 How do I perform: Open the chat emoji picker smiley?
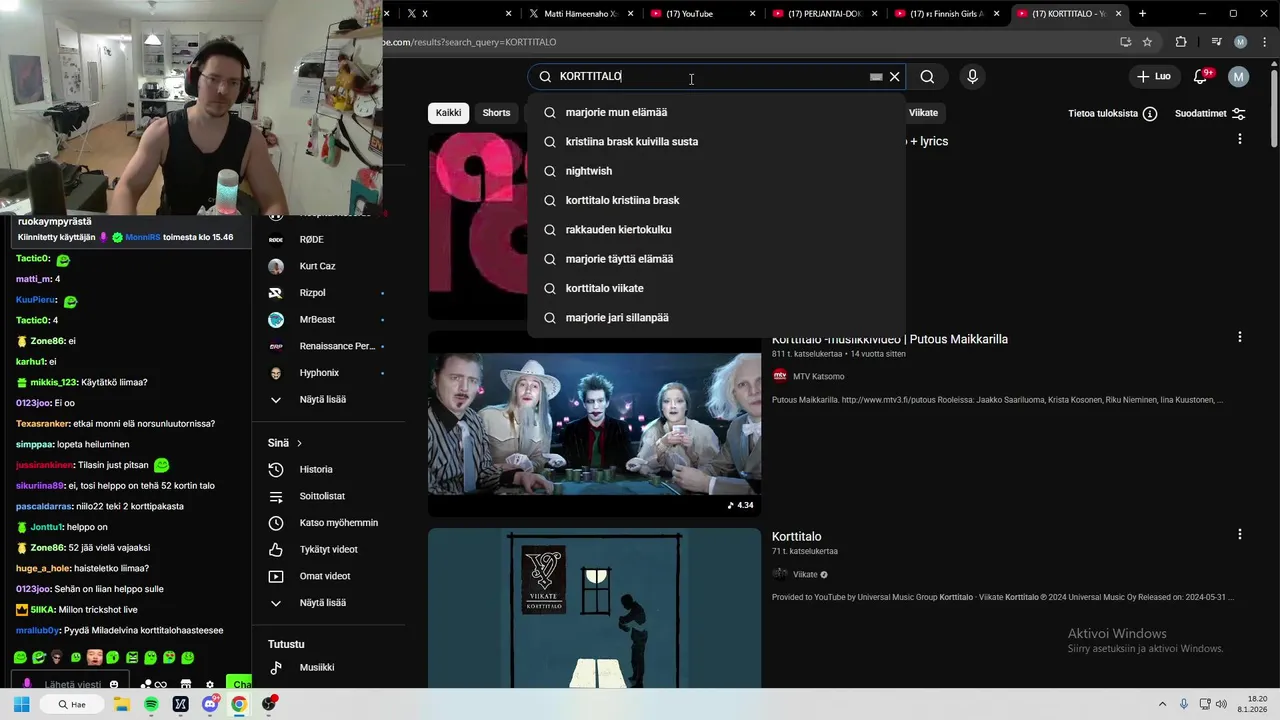[x=114, y=685]
